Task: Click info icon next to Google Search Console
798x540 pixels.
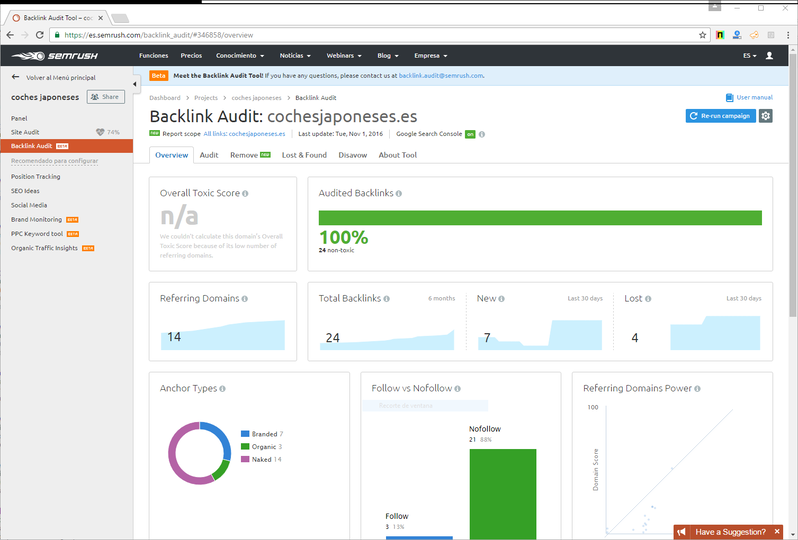Action: click(481, 134)
